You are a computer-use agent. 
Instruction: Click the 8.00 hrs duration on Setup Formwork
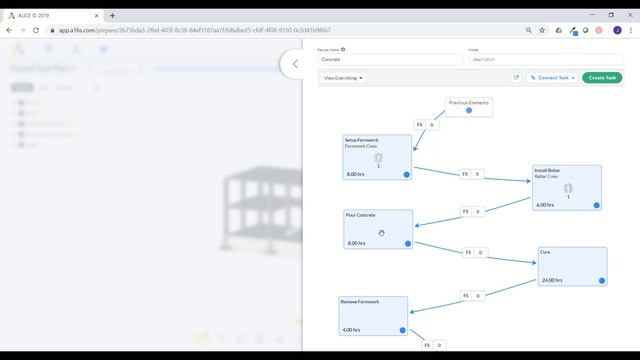pos(356,174)
